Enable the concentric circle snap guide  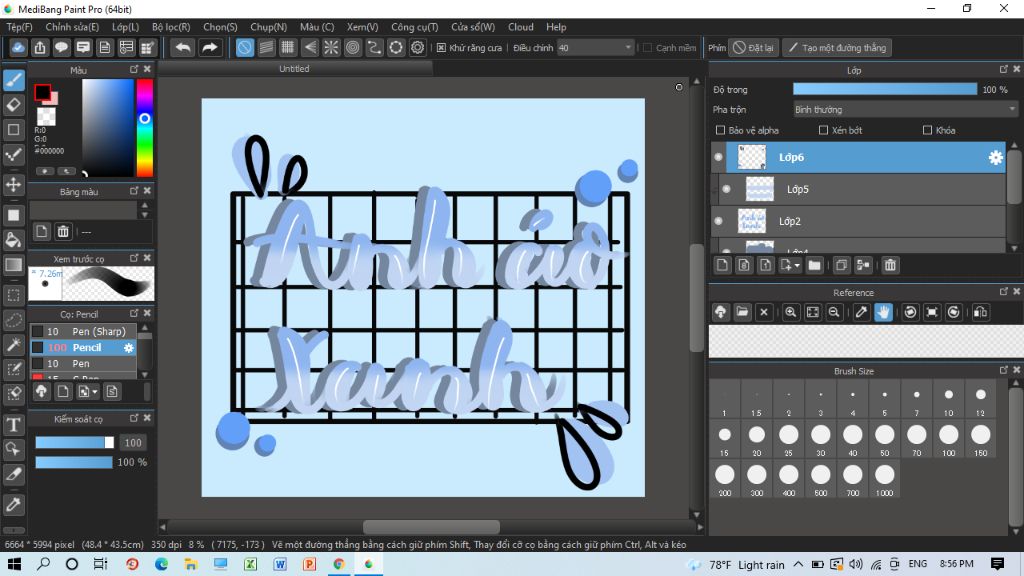(353, 48)
